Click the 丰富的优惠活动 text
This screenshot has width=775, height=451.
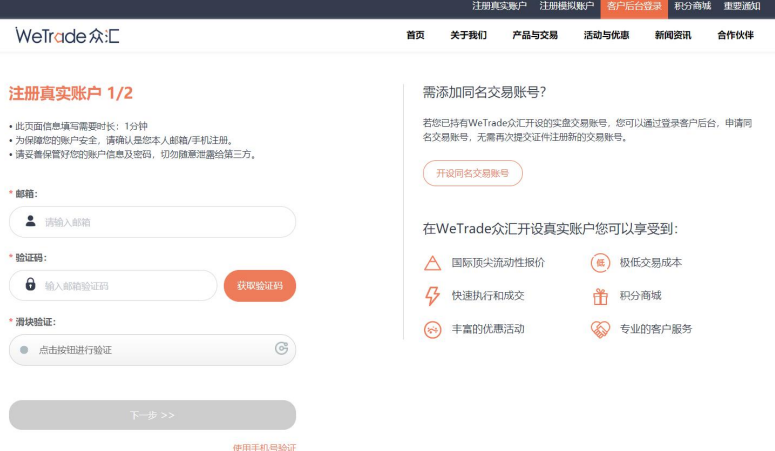coord(488,329)
